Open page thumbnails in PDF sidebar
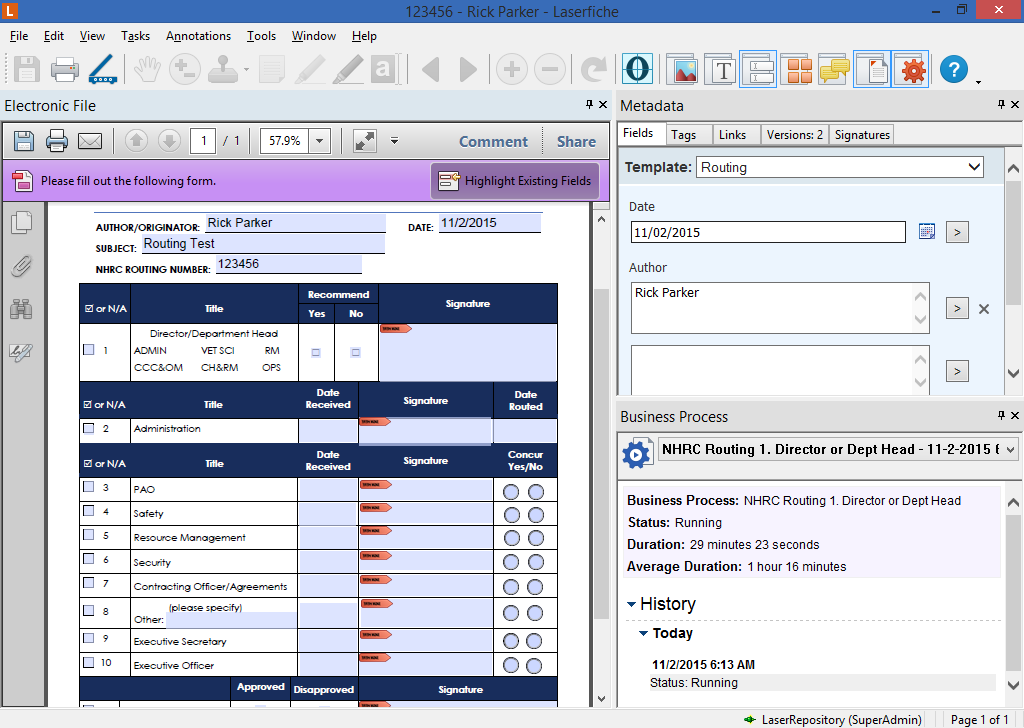Screen dimensions: 1024x728 (x=22, y=223)
